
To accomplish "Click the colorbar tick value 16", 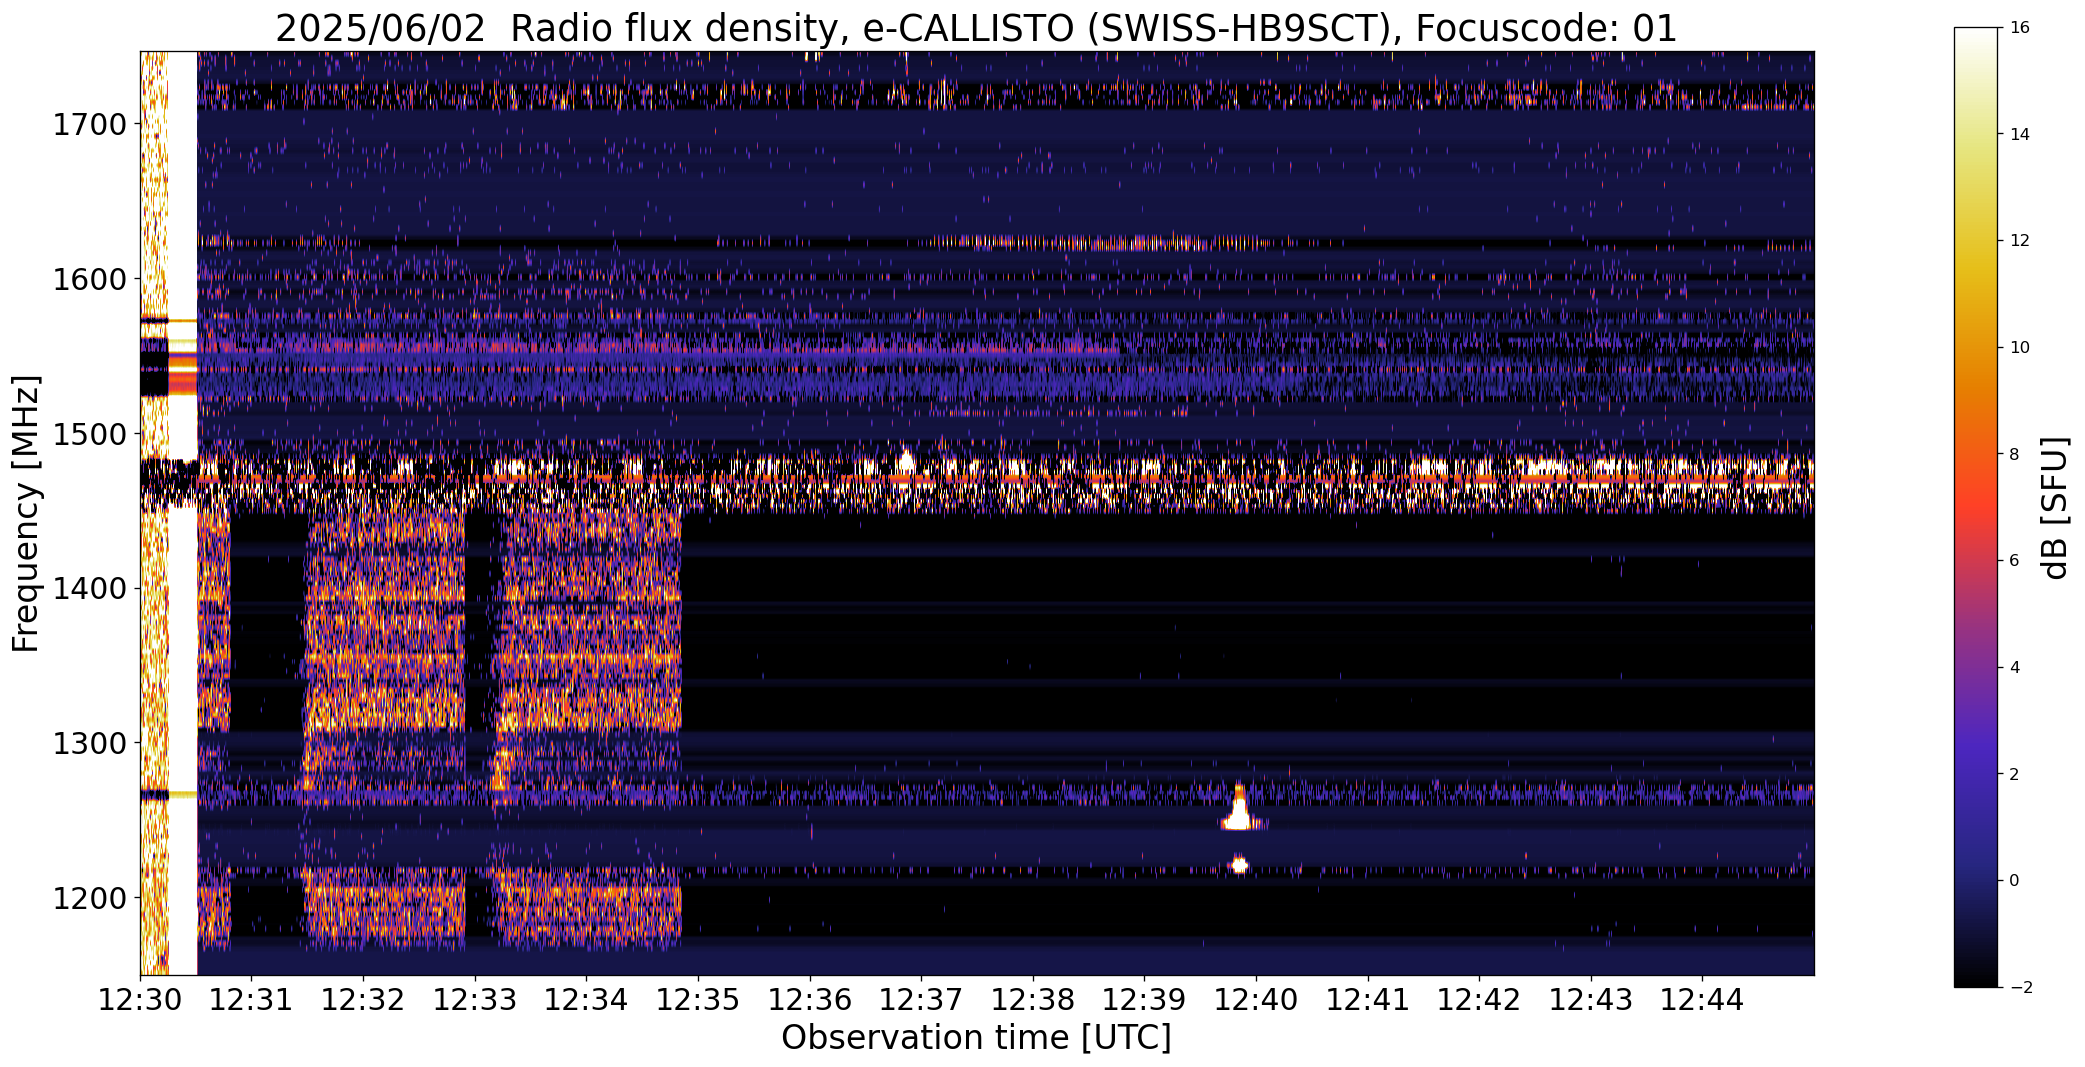I will coord(2019,28).
